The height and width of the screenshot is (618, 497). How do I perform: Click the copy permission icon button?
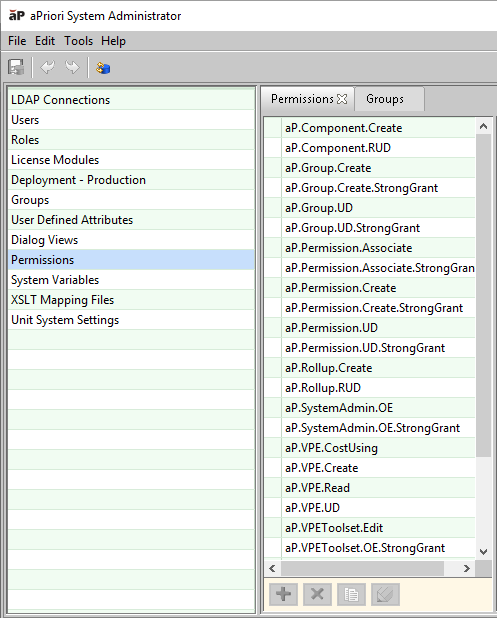pyautogui.click(x=351, y=594)
